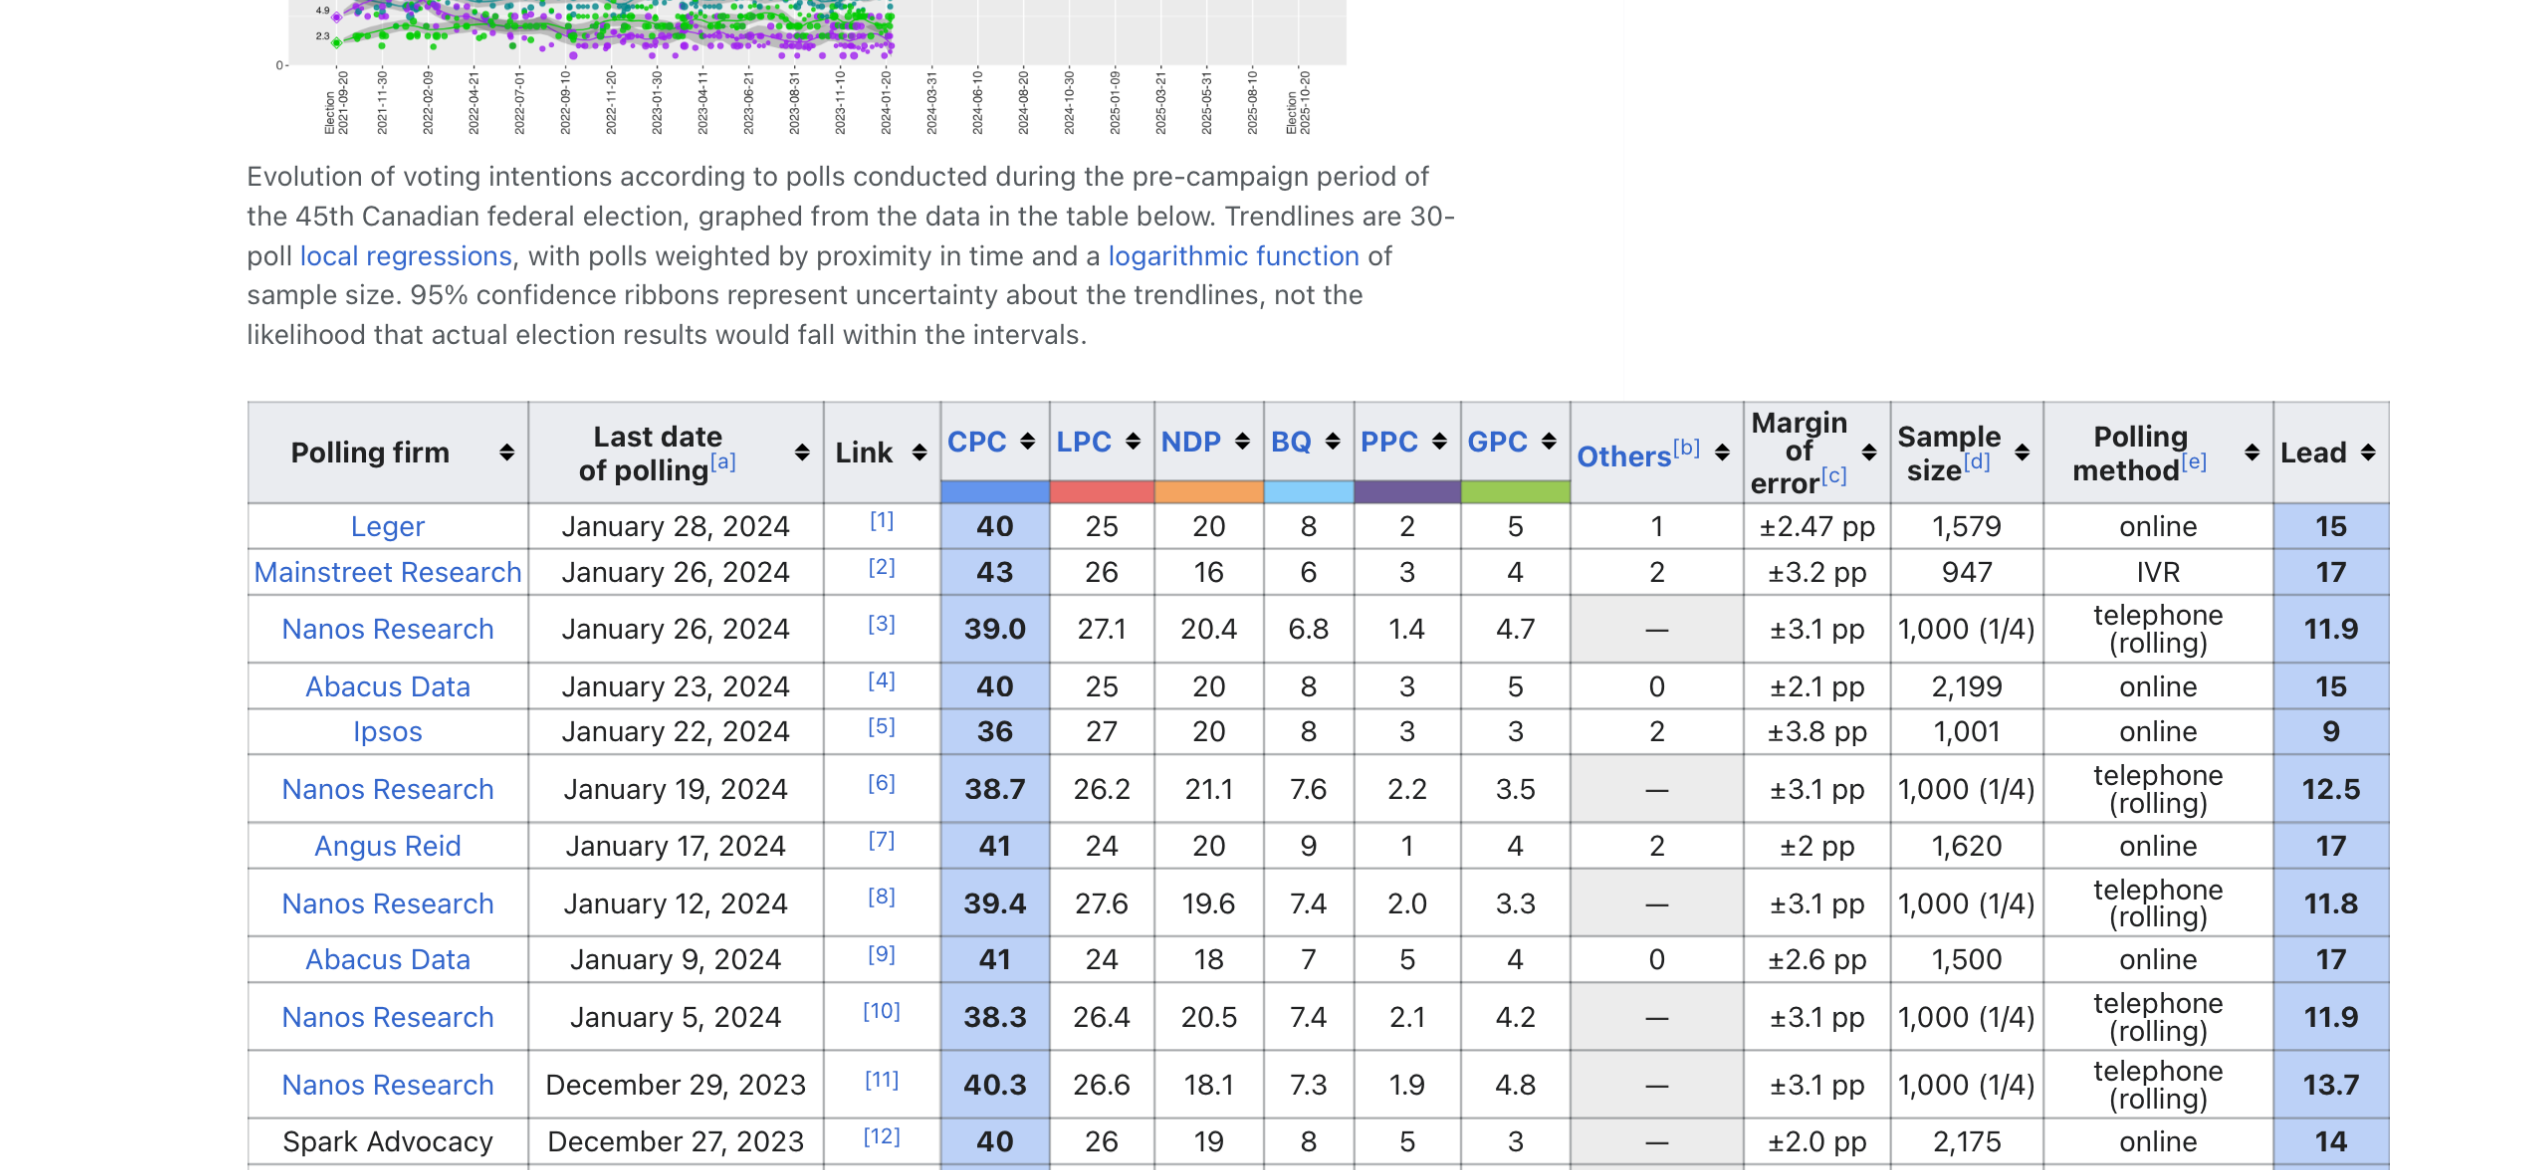2532x1170 pixels.
Task: Open citation [2] for Mainstreet poll
Action: pyautogui.click(x=882, y=567)
